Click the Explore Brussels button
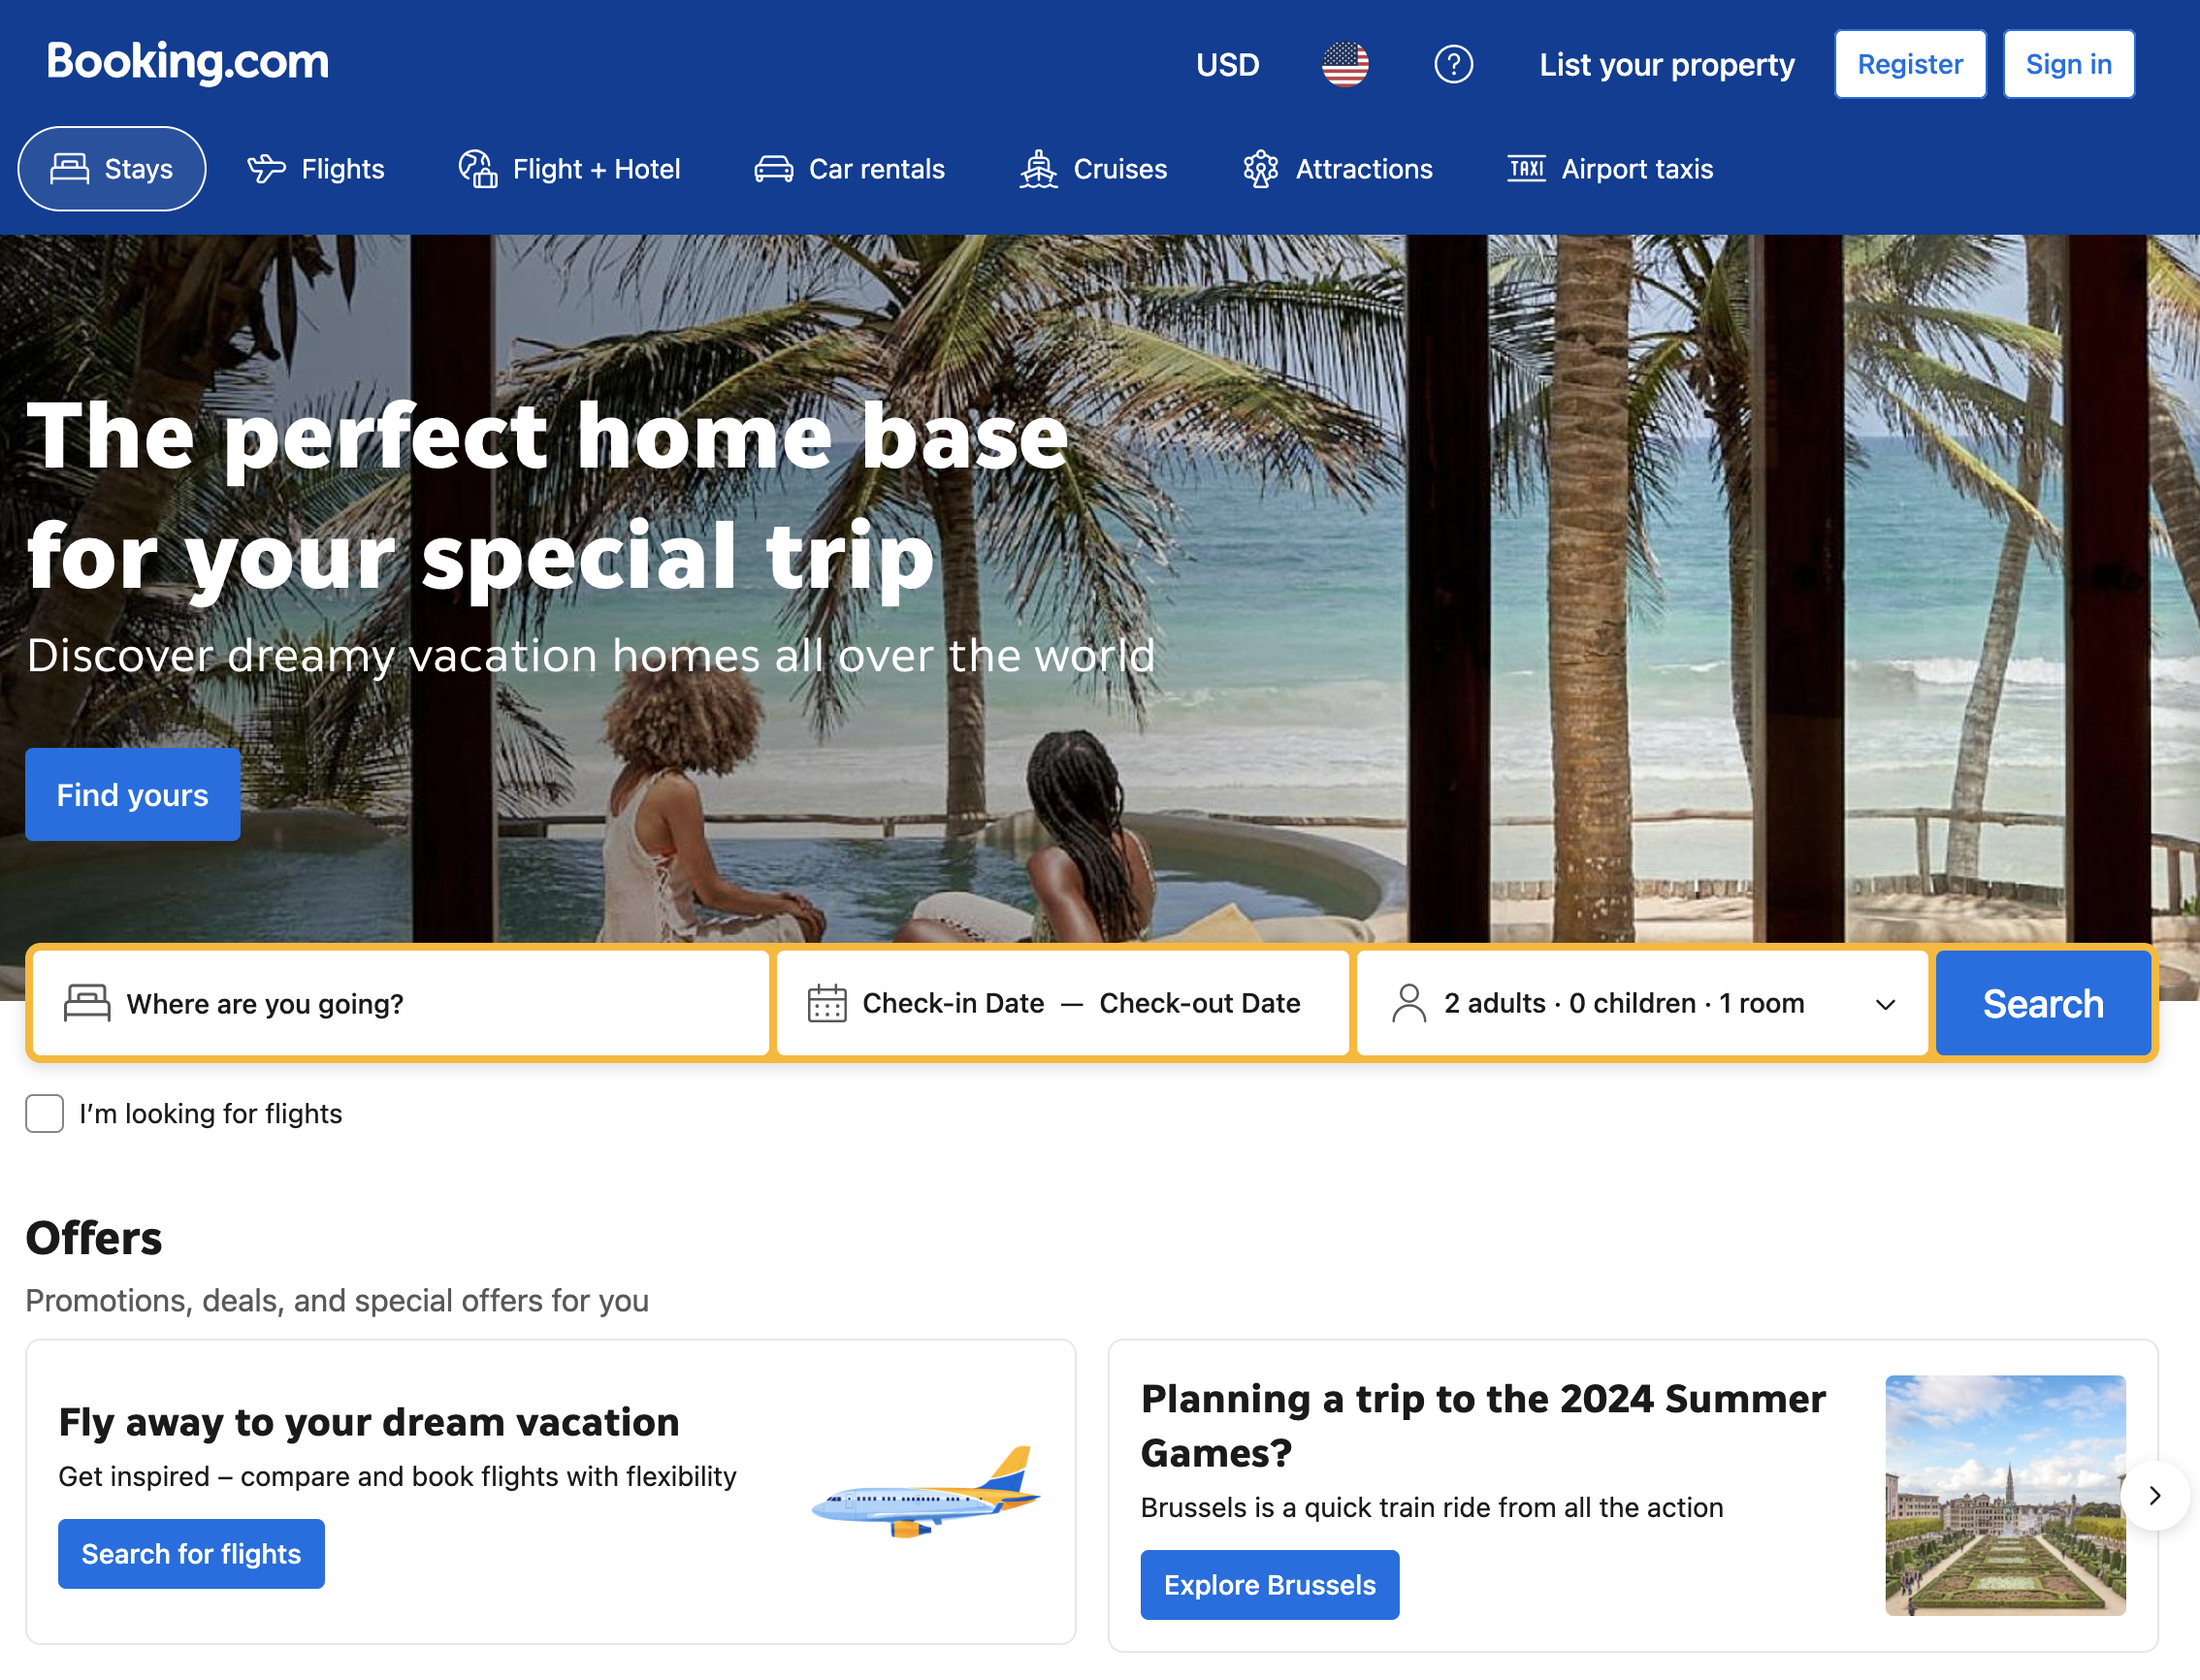Viewport: 2200px width, 1680px height. (x=1269, y=1585)
